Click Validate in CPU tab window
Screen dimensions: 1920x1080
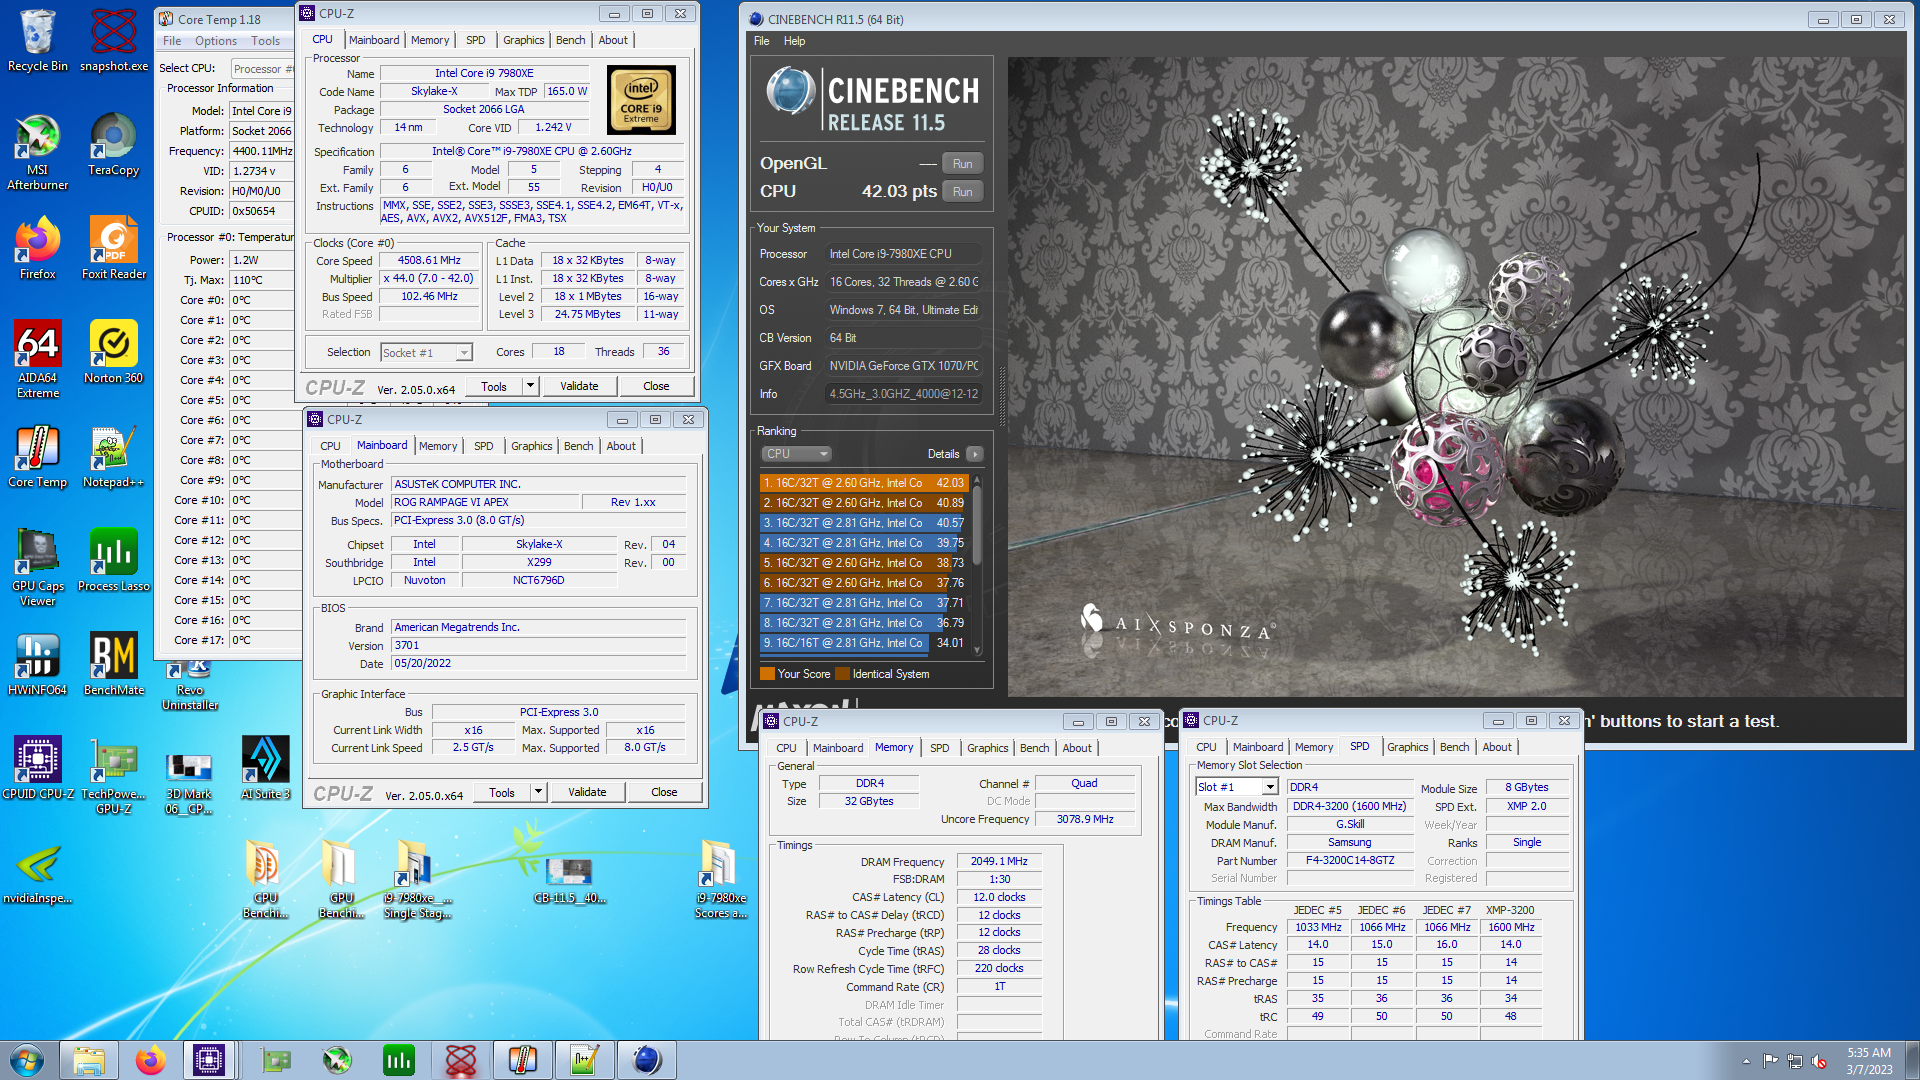click(579, 386)
